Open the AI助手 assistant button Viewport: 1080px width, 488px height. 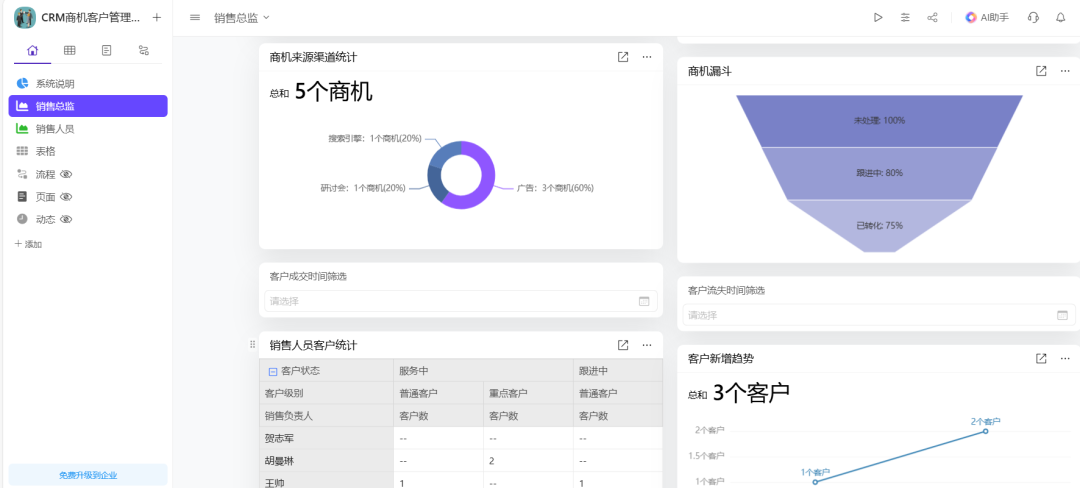(987, 18)
